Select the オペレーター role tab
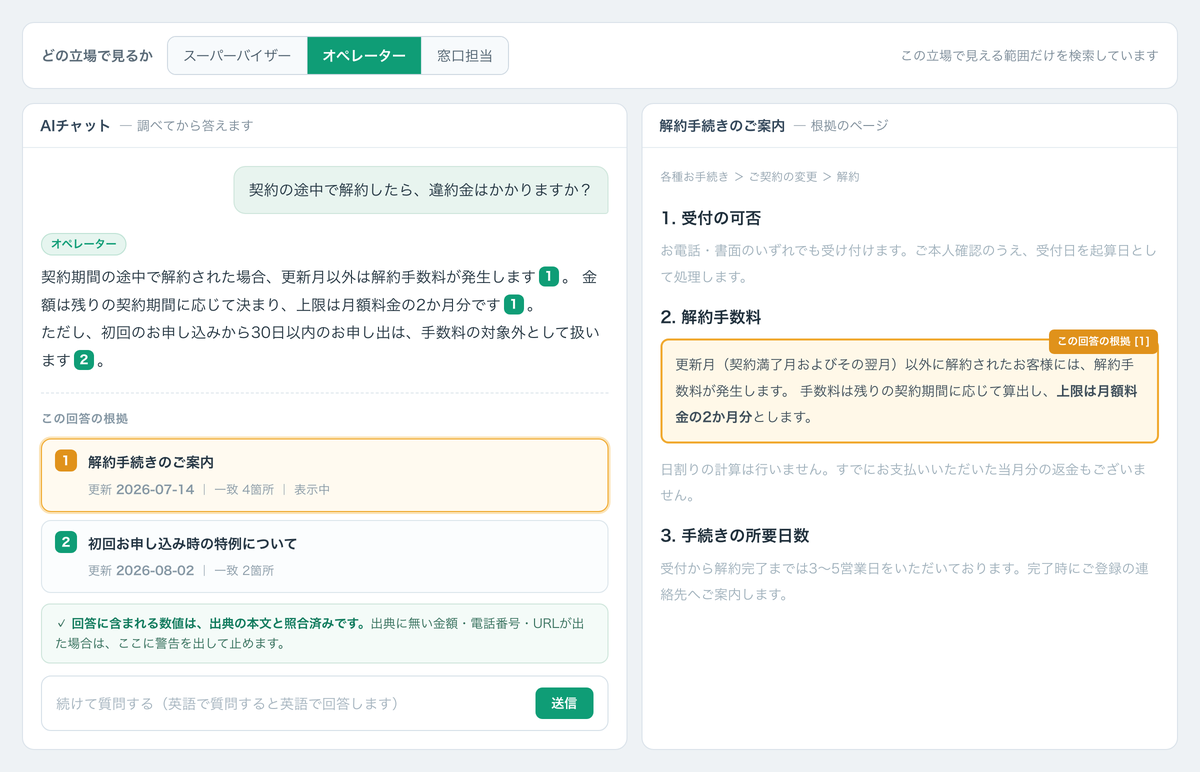 click(x=364, y=56)
